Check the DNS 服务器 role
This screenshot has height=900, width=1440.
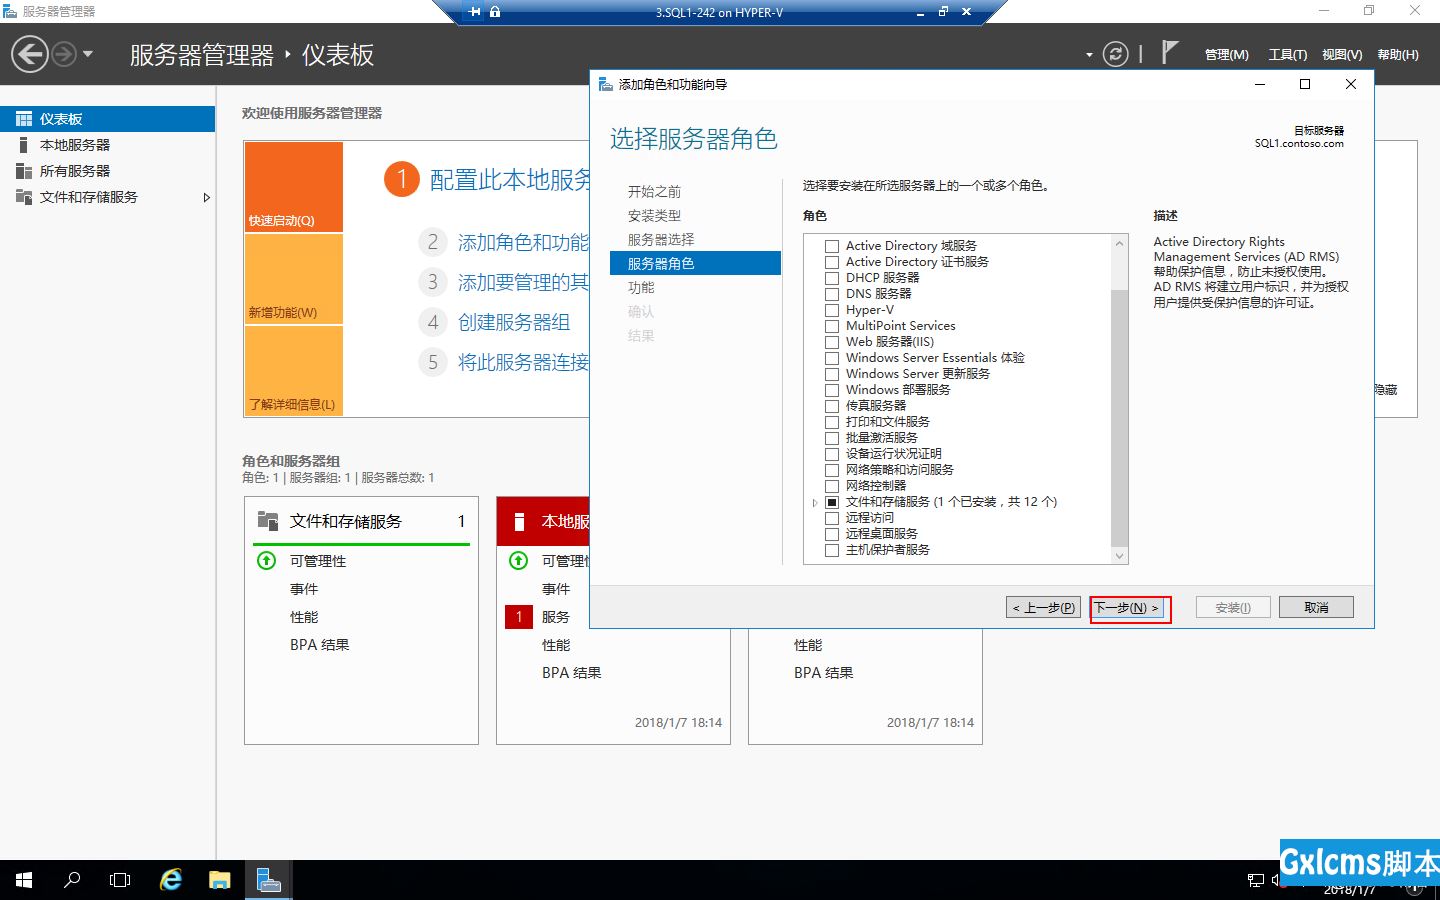coord(832,294)
